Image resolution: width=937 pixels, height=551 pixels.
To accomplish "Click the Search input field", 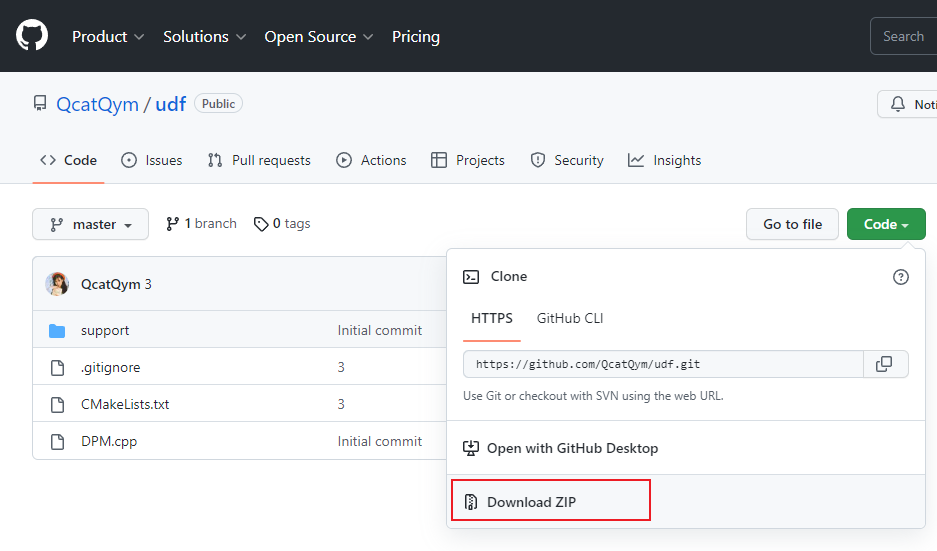I will pos(903,37).
